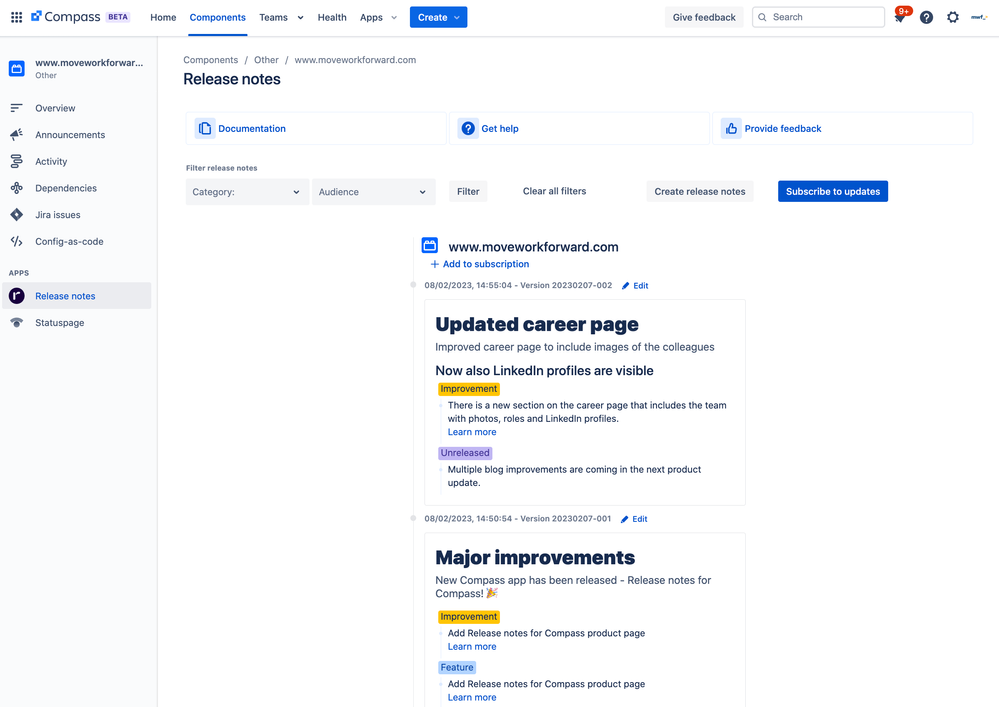Open the app switcher grid icon

coord(17,17)
